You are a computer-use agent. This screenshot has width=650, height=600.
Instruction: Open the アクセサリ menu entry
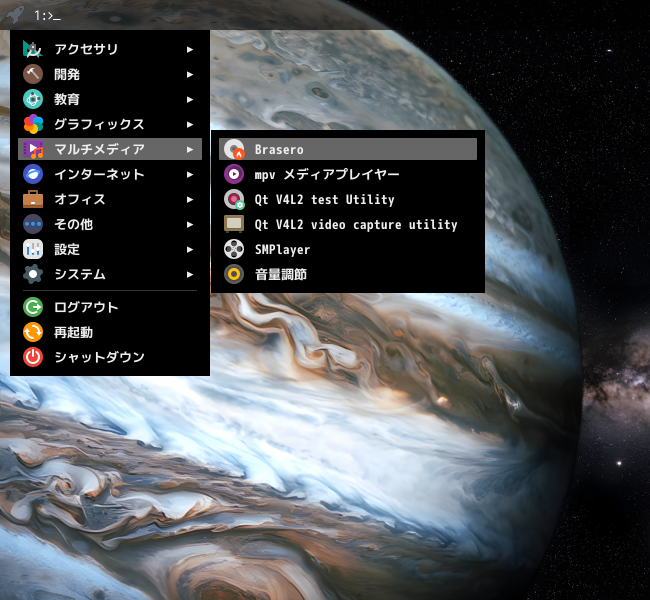point(110,49)
